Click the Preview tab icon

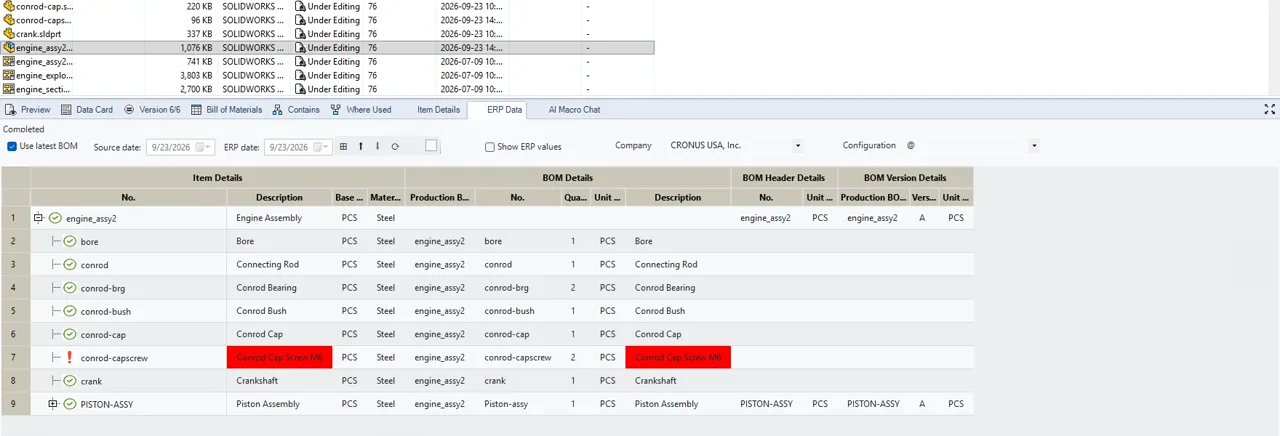[x=10, y=109]
